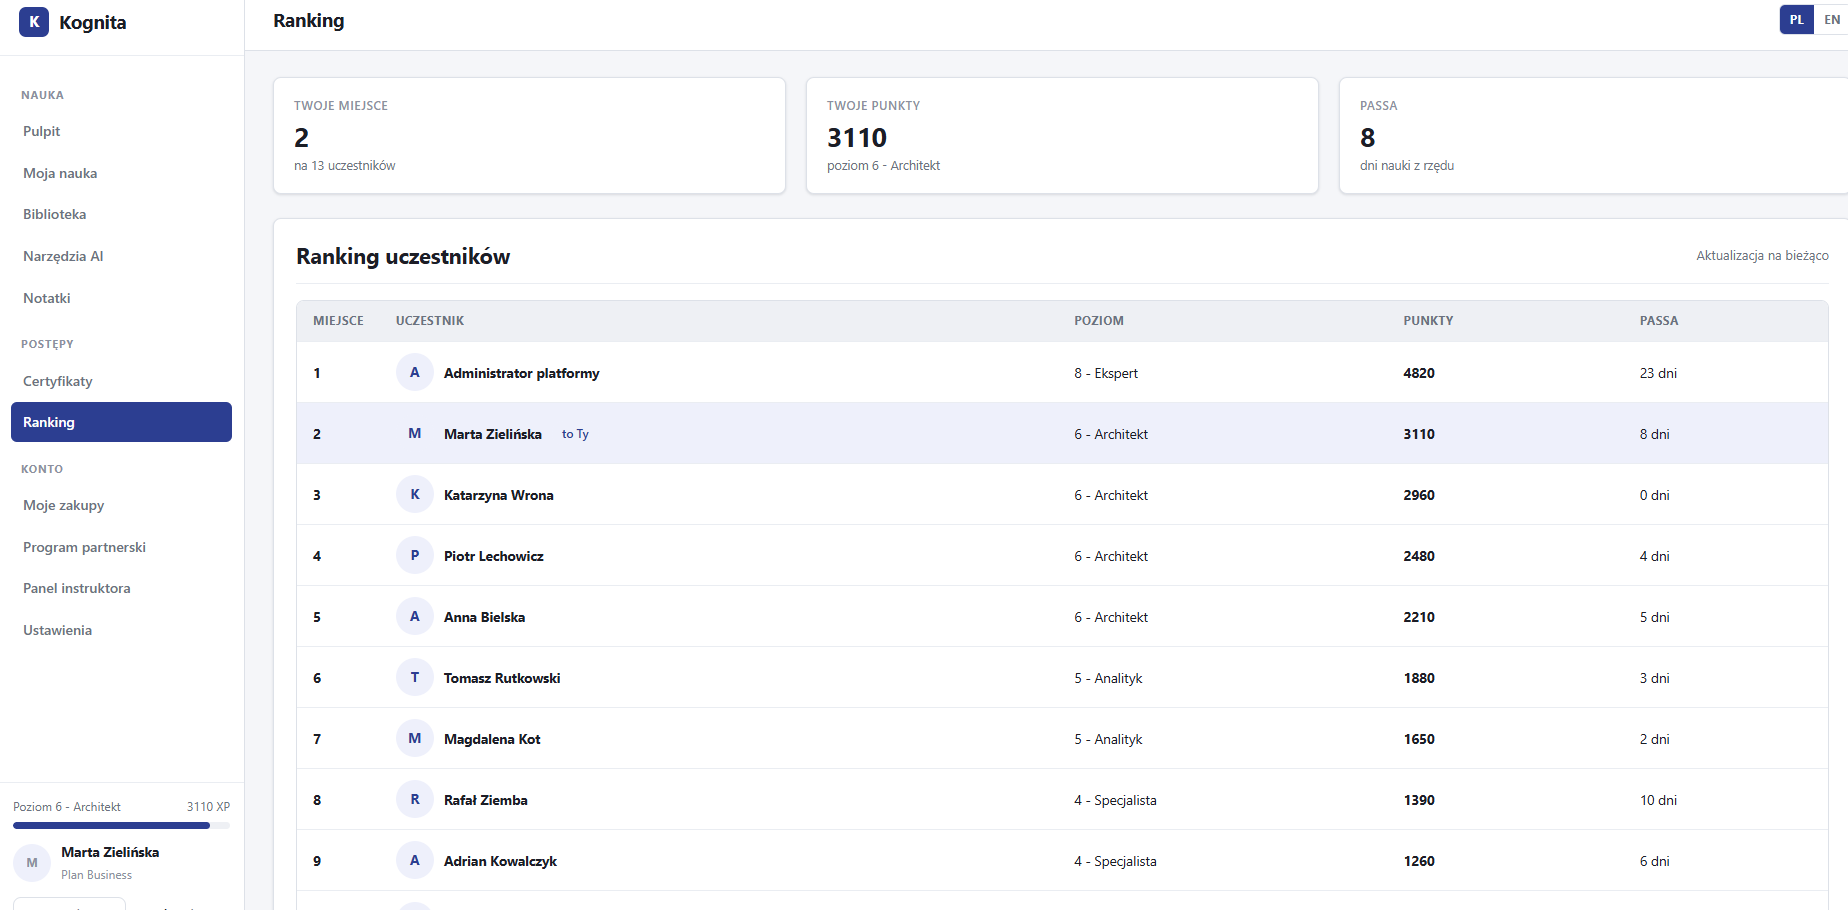Switch language to PL

coord(1797,20)
